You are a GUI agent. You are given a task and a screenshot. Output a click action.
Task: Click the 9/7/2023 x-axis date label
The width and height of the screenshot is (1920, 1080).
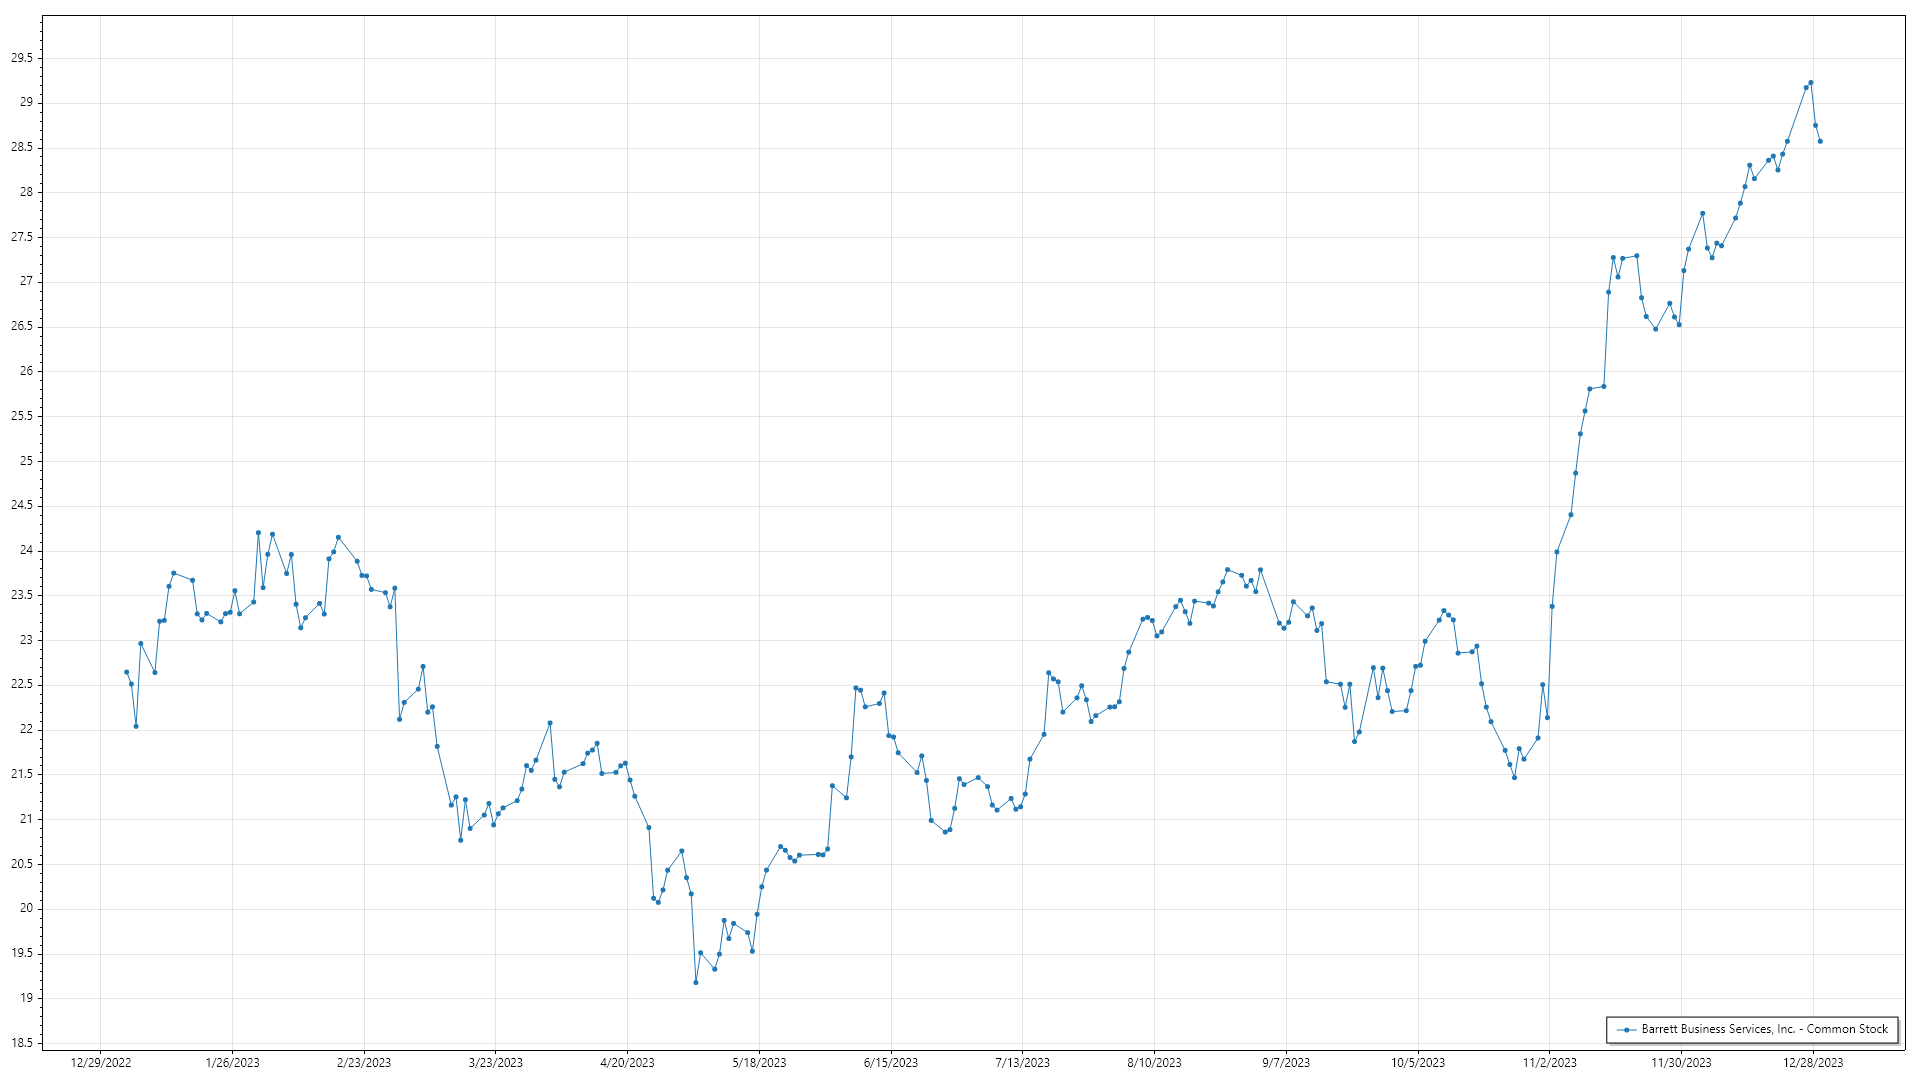[x=1286, y=1062]
